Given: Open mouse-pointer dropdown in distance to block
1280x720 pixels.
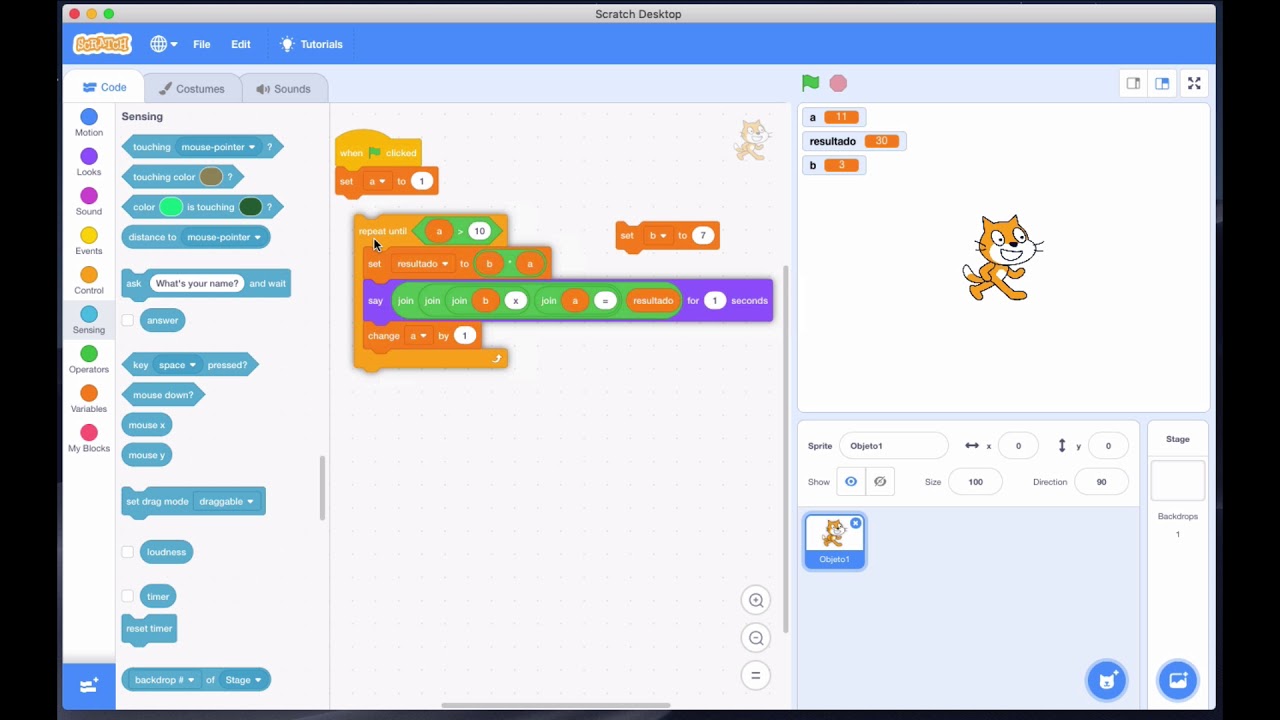Looking at the screenshot, I should click(x=224, y=237).
